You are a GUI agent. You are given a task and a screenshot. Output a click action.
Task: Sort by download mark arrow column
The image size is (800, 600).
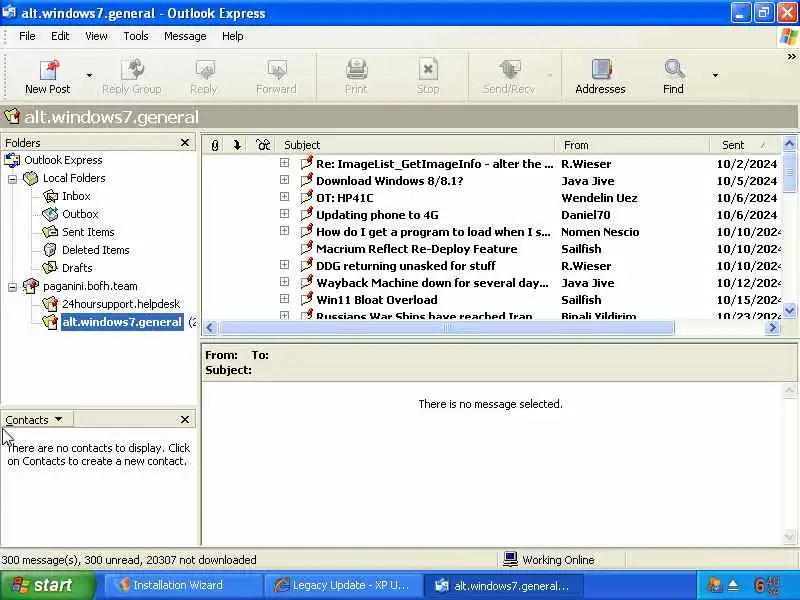click(x=237, y=145)
